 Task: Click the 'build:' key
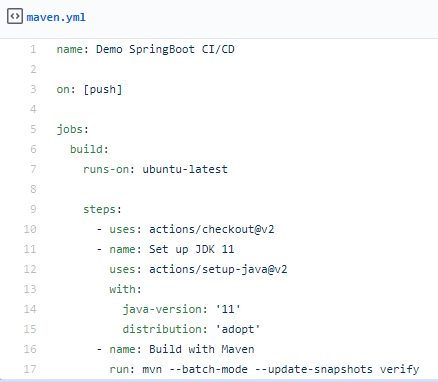(x=89, y=149)
